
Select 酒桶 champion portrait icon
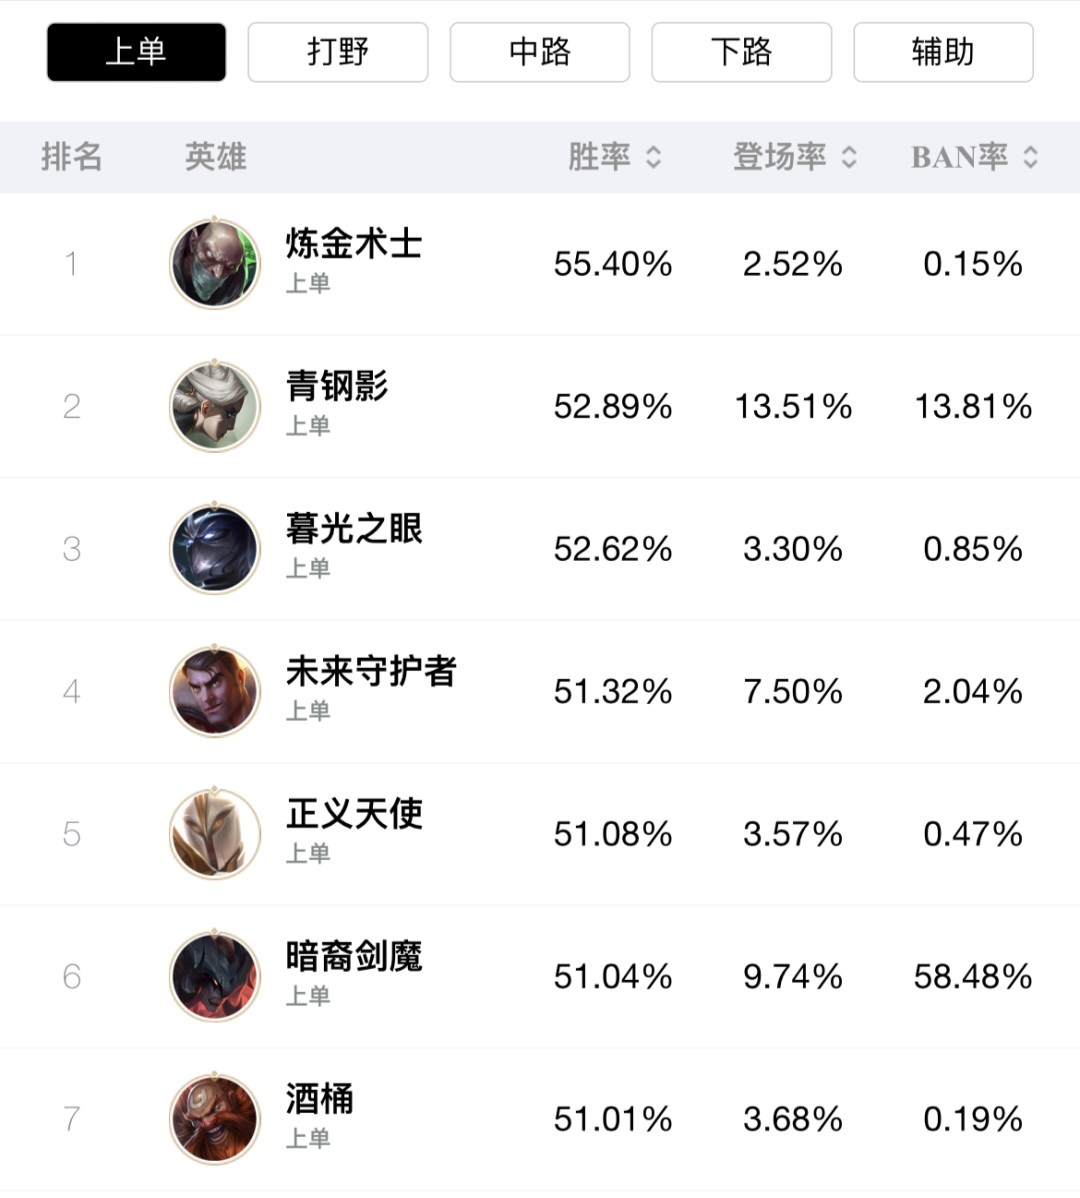pos(215,1119)
